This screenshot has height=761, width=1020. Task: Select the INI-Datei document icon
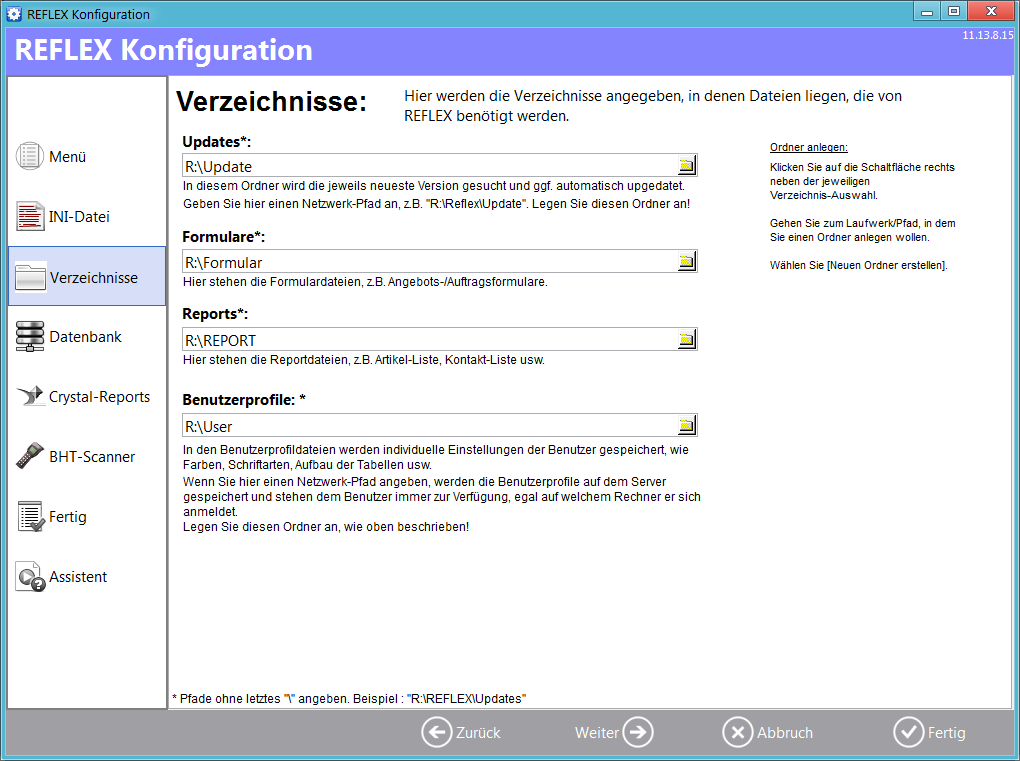(30, 217)
